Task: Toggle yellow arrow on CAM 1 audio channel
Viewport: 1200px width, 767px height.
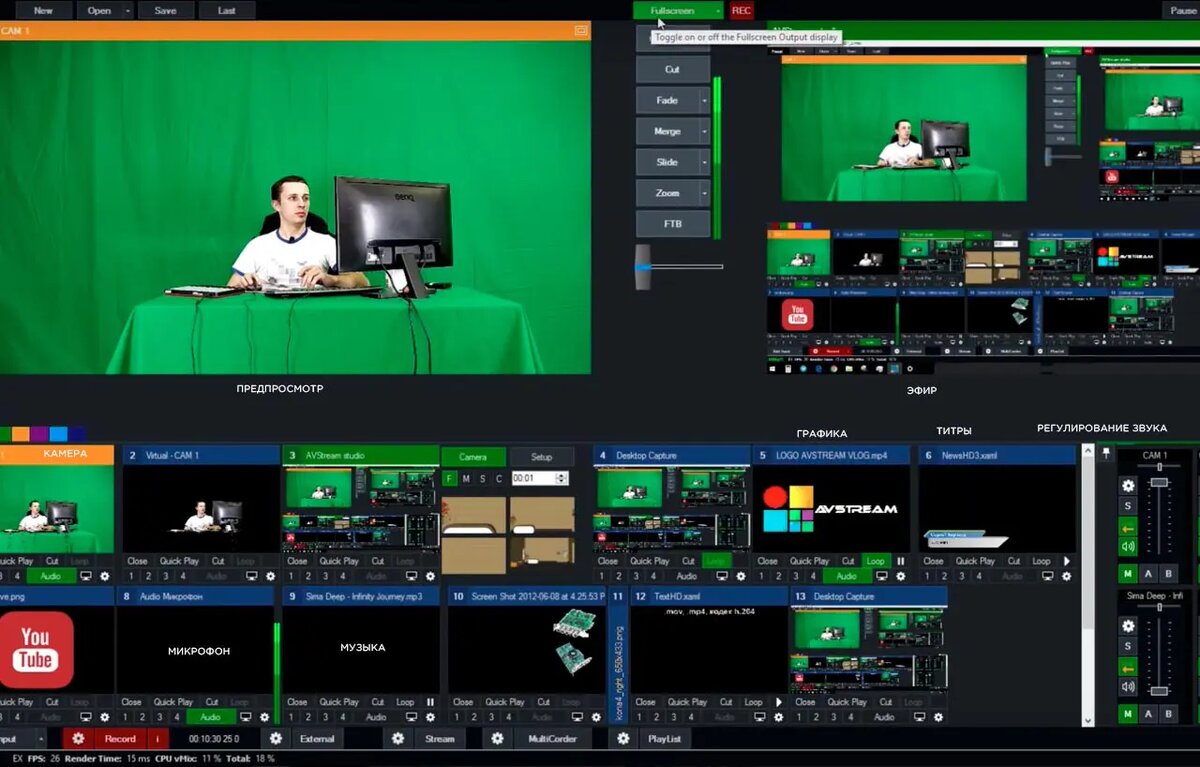Action: click(x=1129, y=526)
